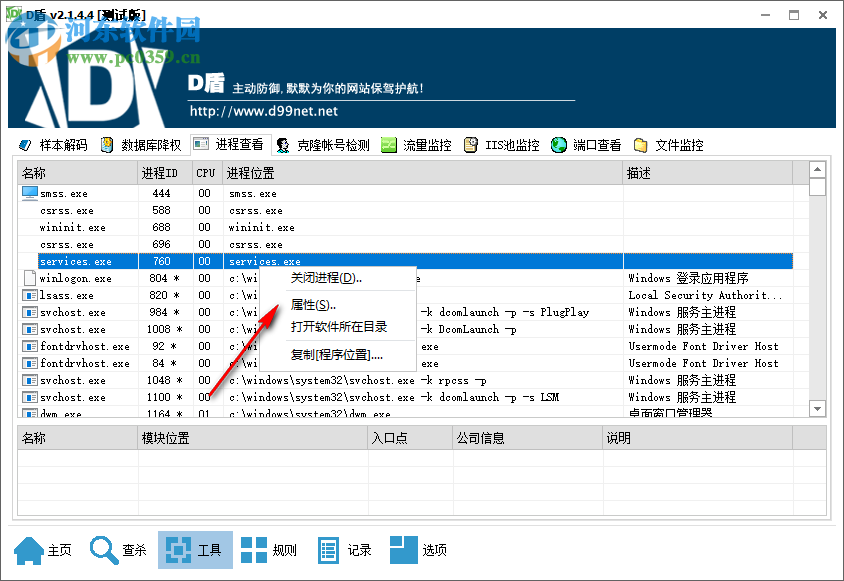Viewport: 844px width, 581px height.
Task: Select csrss.exe row with ID 588
Action: [x=405, y=210]
